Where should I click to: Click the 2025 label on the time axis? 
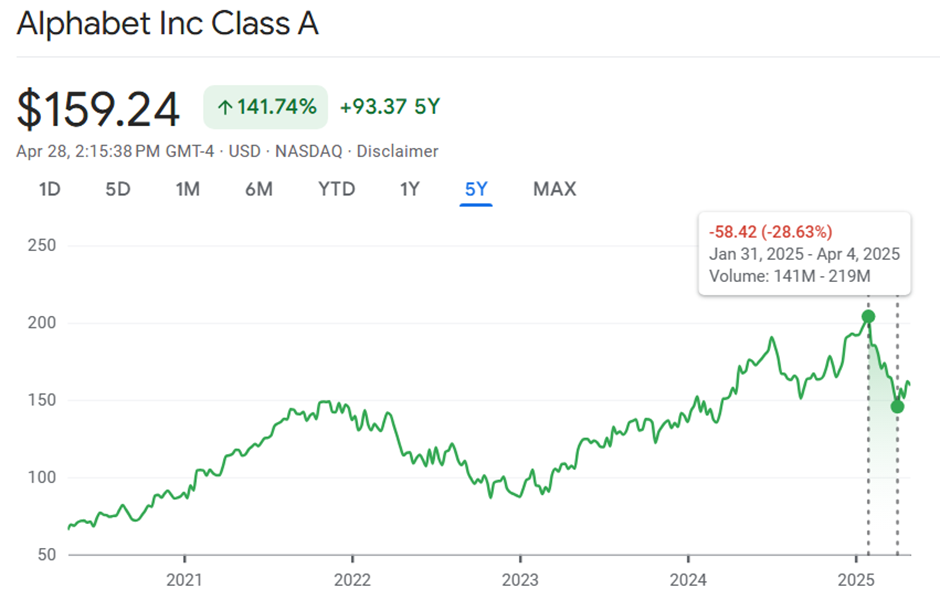[856, 580]
